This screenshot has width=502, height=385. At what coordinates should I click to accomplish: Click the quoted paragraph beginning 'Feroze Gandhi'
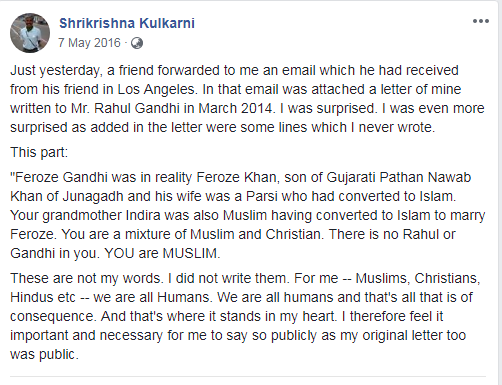(x=247, y=215)
